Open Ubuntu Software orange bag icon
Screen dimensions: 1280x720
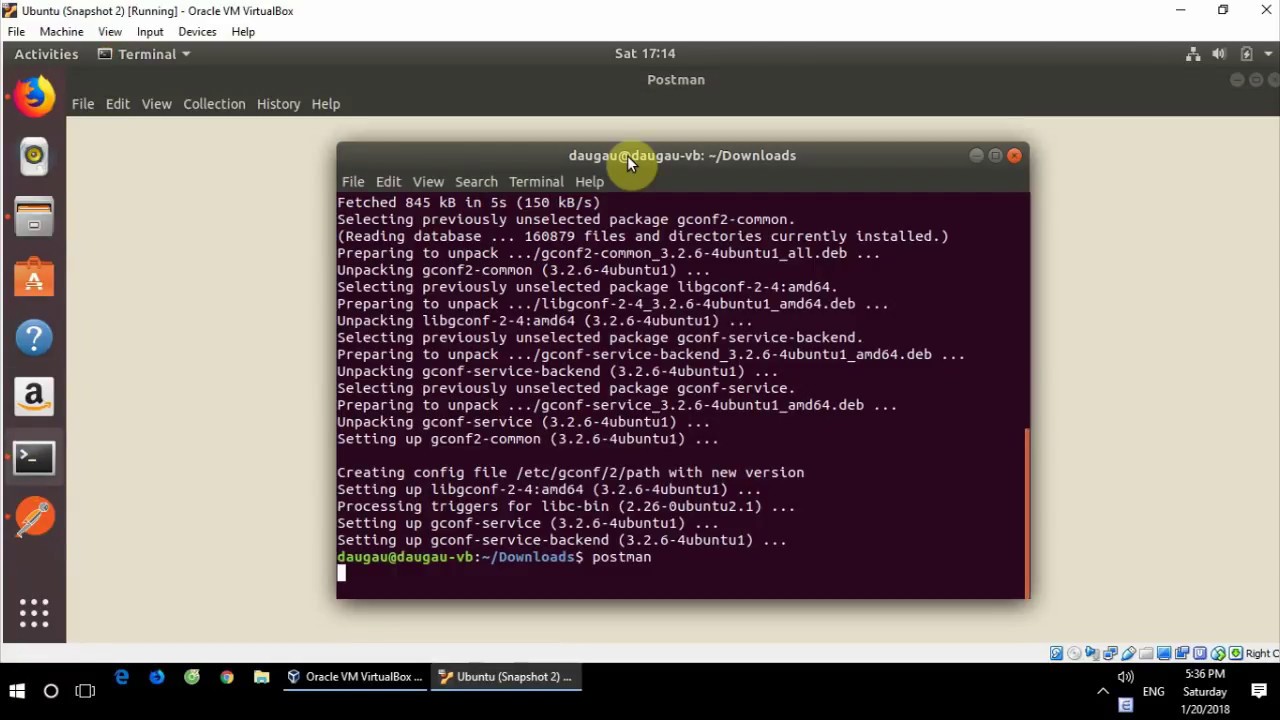[x=34, y=278]
